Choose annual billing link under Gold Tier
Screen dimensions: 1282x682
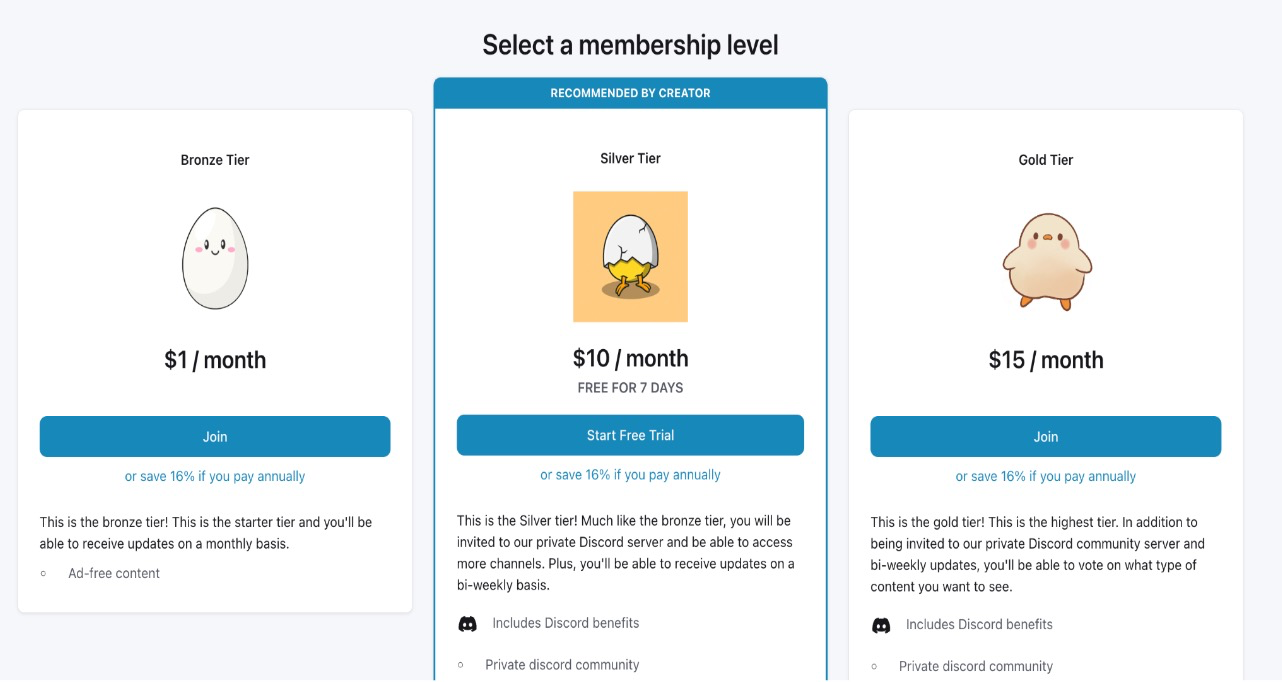tap(1045, 477)
